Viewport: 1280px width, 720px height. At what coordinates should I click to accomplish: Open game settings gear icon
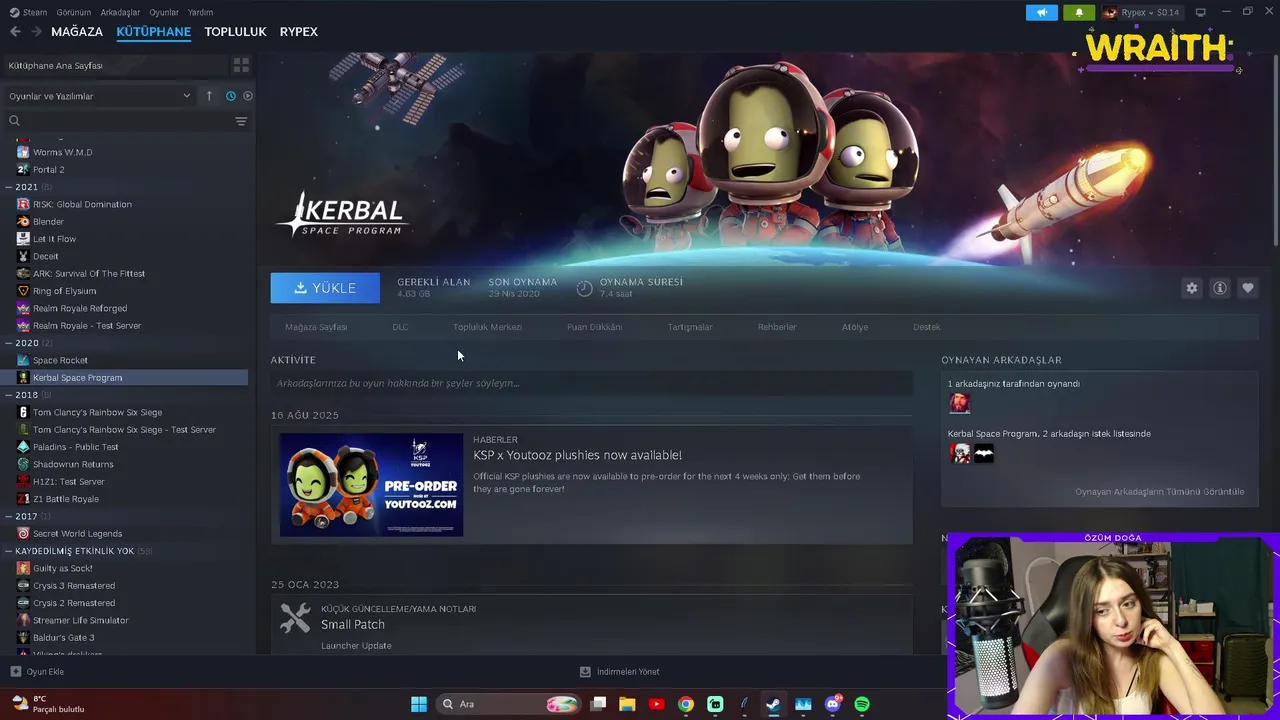coord(1191,288)
